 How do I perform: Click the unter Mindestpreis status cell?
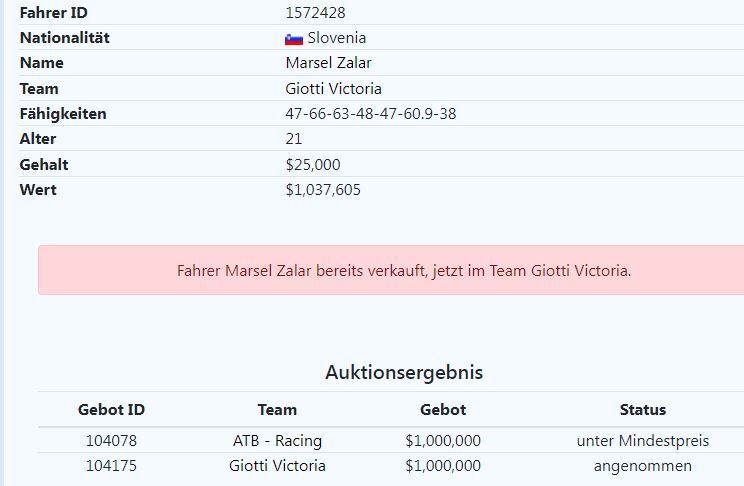(642, 440)
